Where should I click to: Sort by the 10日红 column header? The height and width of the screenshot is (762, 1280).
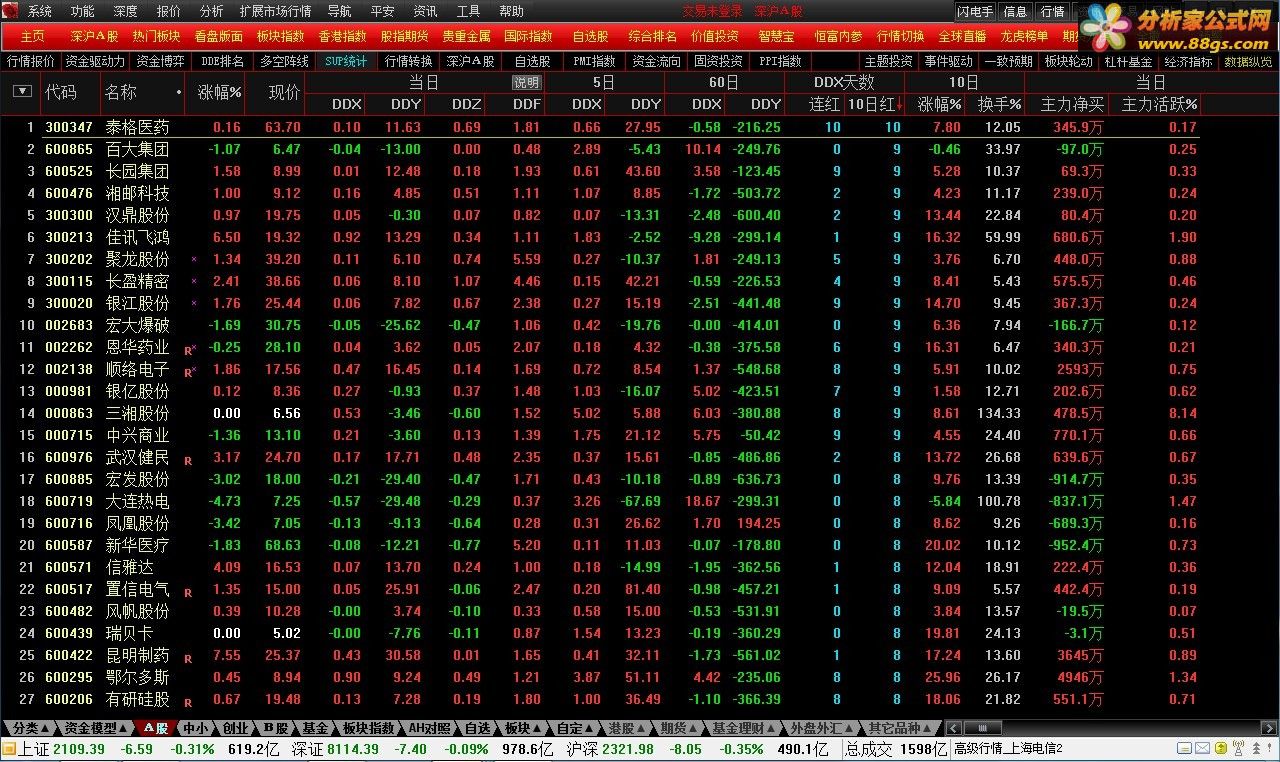875,104
